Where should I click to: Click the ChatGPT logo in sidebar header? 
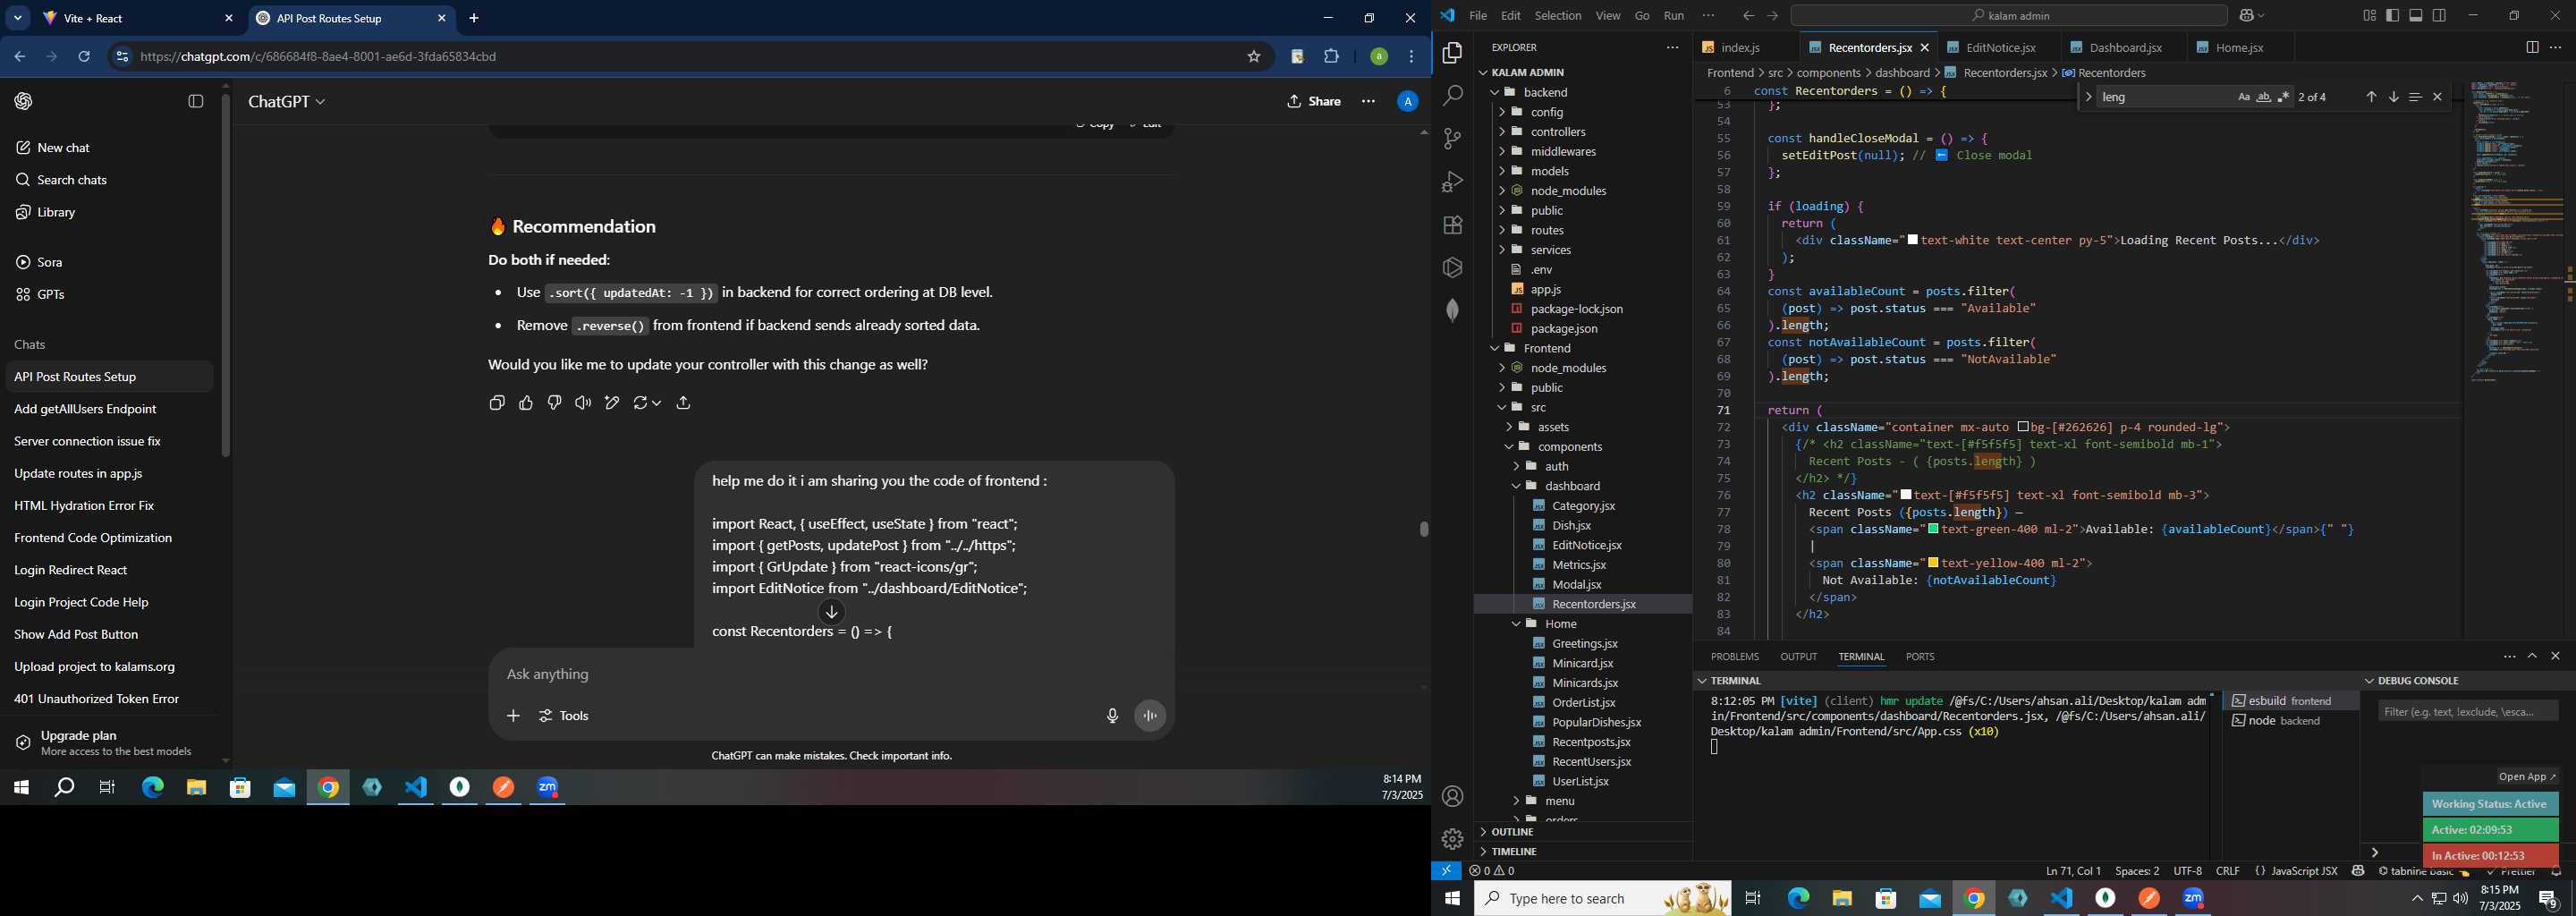pyautogui.click(x=24, y=101)
